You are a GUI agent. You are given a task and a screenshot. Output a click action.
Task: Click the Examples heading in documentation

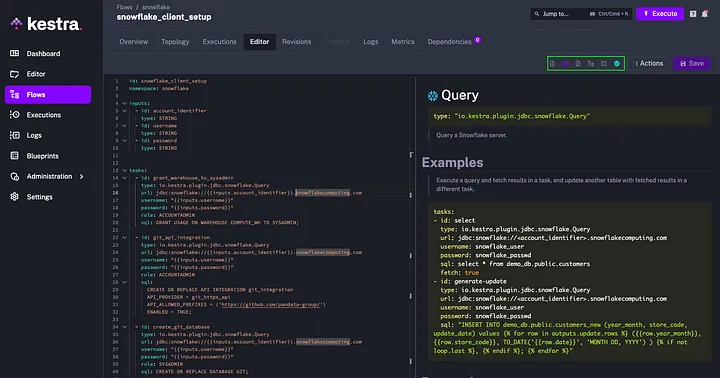pos(452,163)
